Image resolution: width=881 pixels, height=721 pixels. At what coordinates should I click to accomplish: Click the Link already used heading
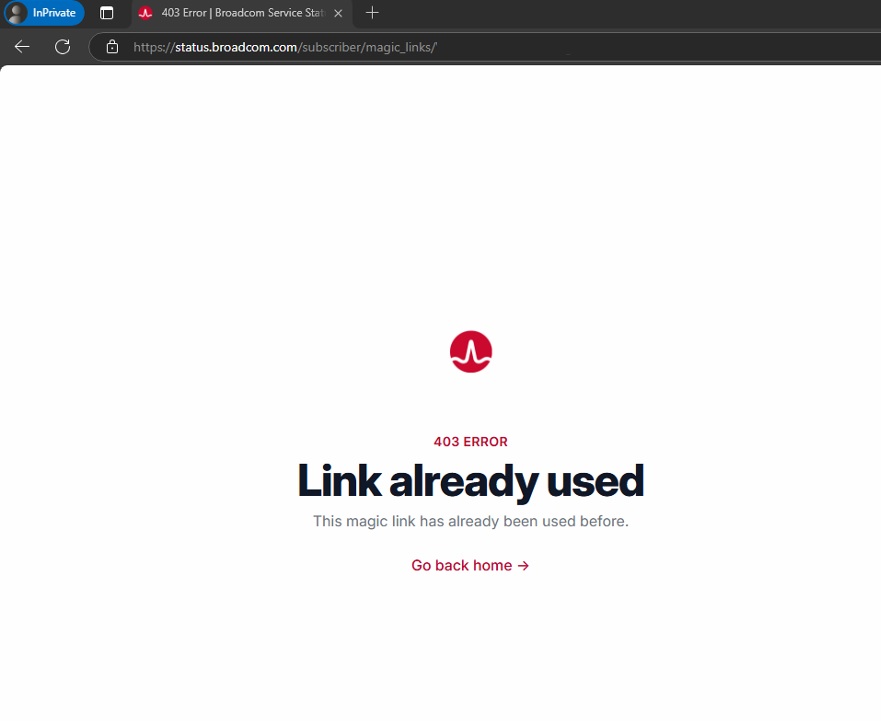point(471,481)
